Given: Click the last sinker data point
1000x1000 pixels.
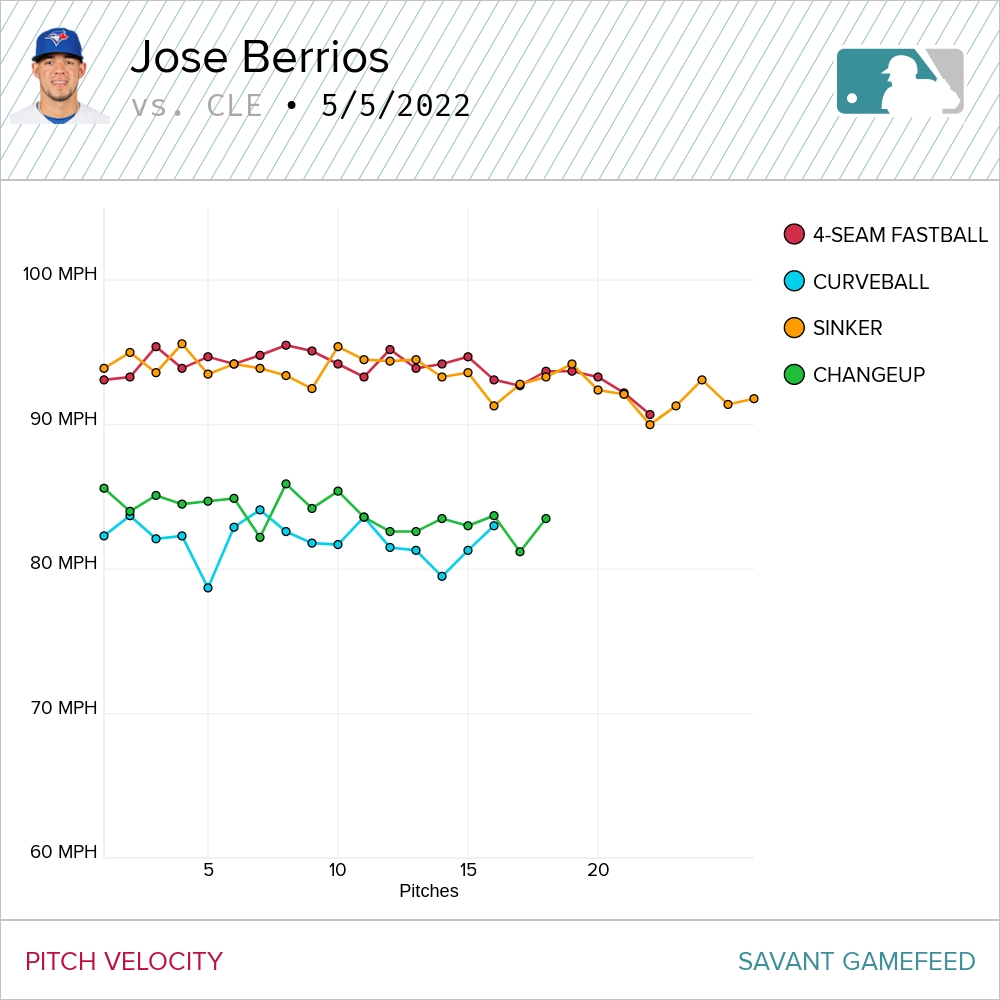Looking at the screenshot, I should (754, 398).
